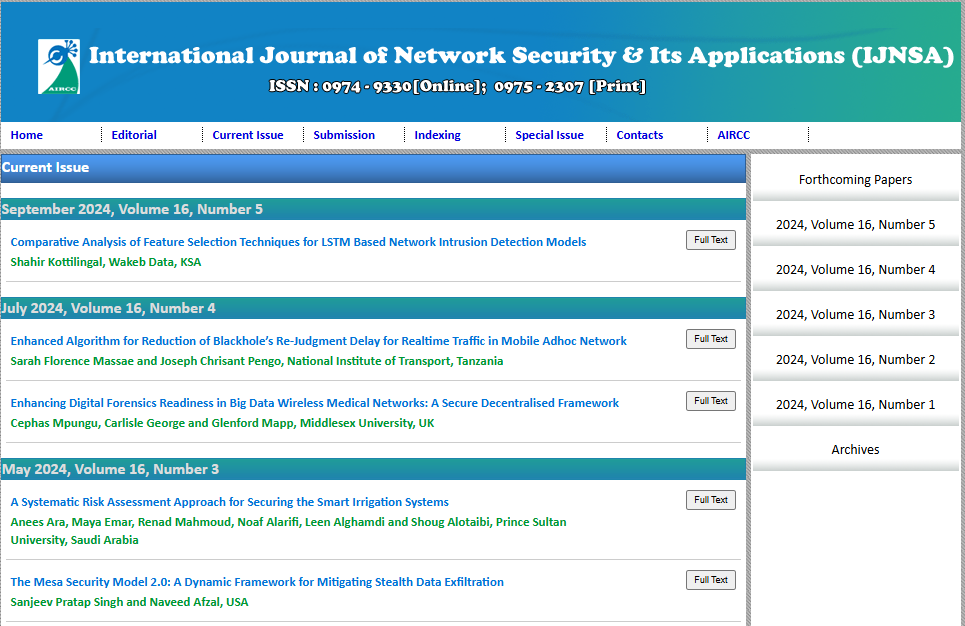Open Full Text for Blackhole's Re-Judgment Delay paper
The height and width of the screenshot is (626, 965).
pyautogui.click(x=711, y=339)
